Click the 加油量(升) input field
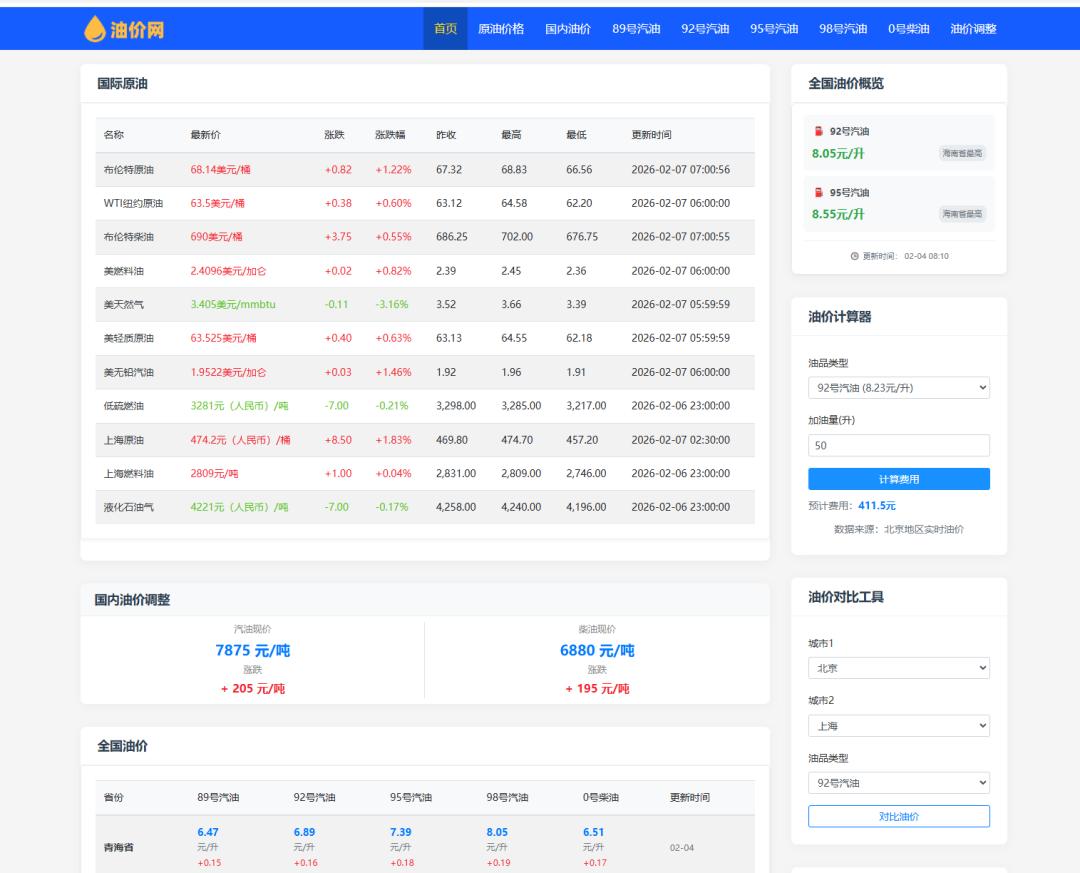Screen dimensions: 1080x873 [898, 446]
